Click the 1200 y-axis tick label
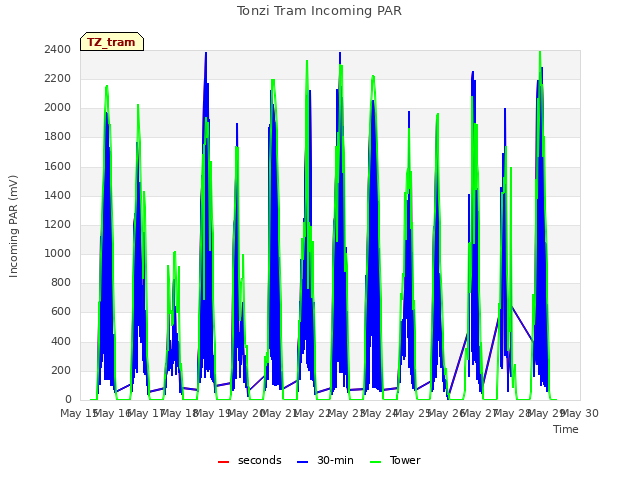Viewport: 640px width, 480px height. (58, 224)
